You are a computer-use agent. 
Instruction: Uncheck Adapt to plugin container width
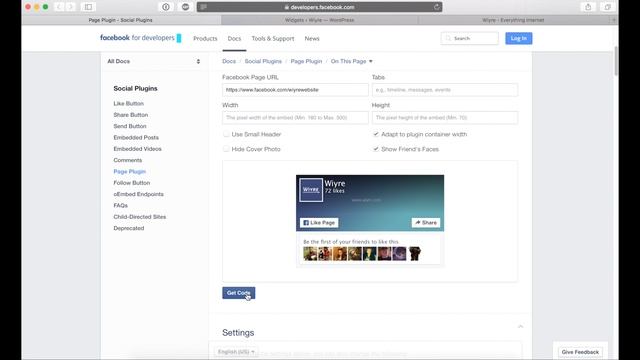click(376, 134)
